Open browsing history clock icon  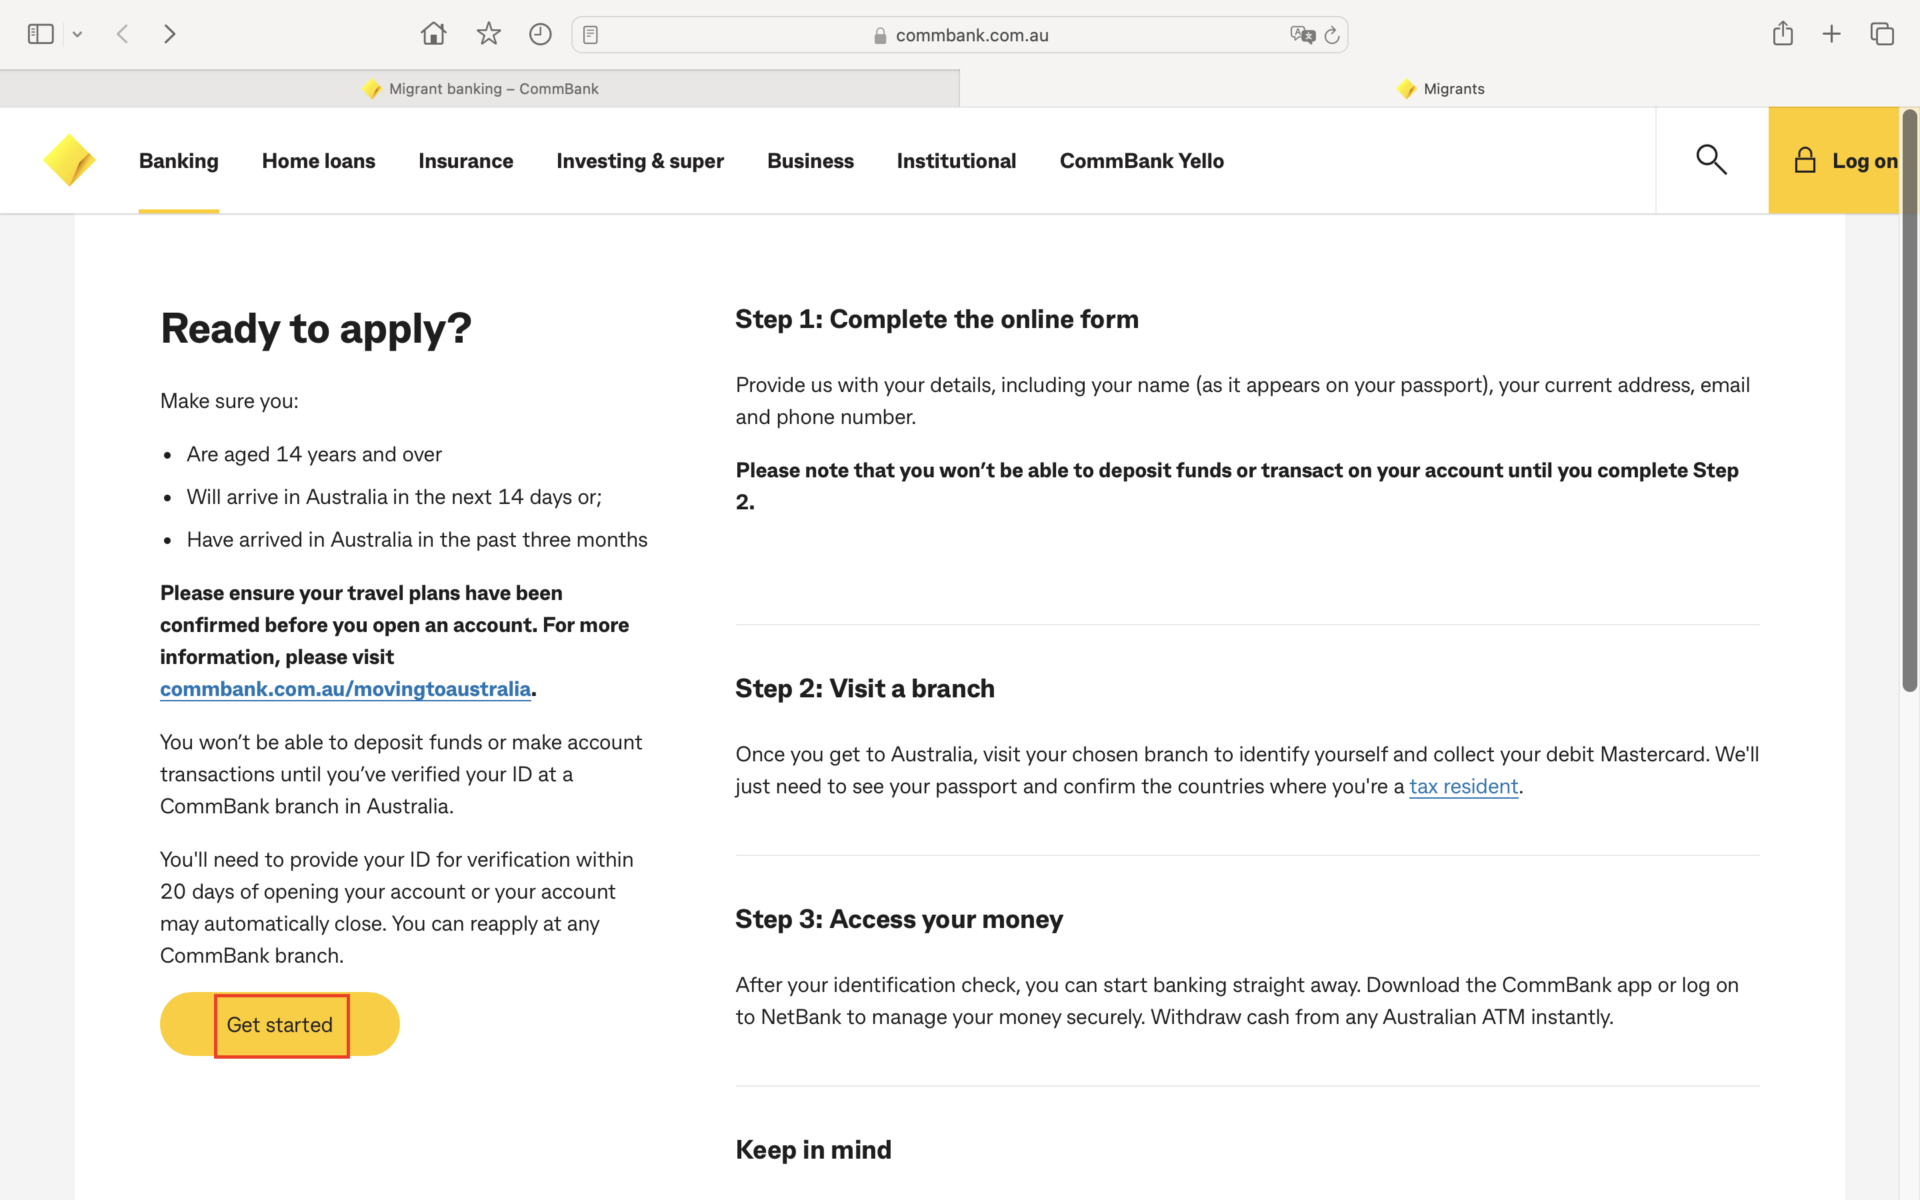(x=540, y=34)
